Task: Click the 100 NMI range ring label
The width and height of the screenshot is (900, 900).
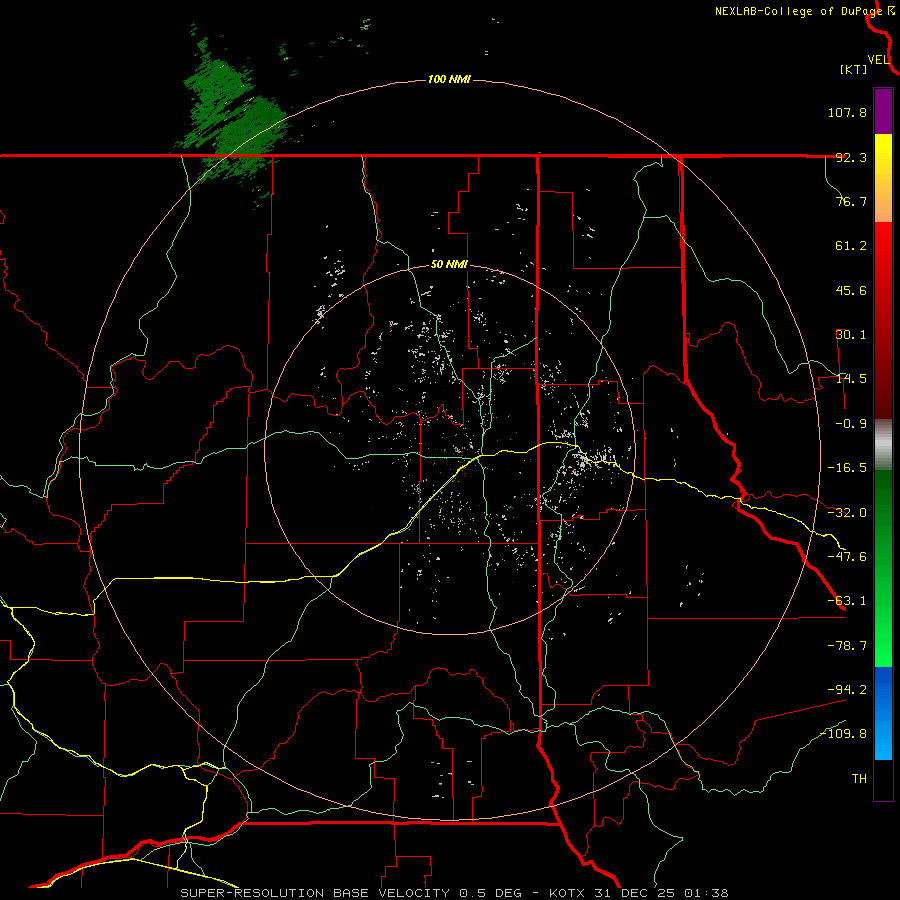Action: [x=449, y=79]
